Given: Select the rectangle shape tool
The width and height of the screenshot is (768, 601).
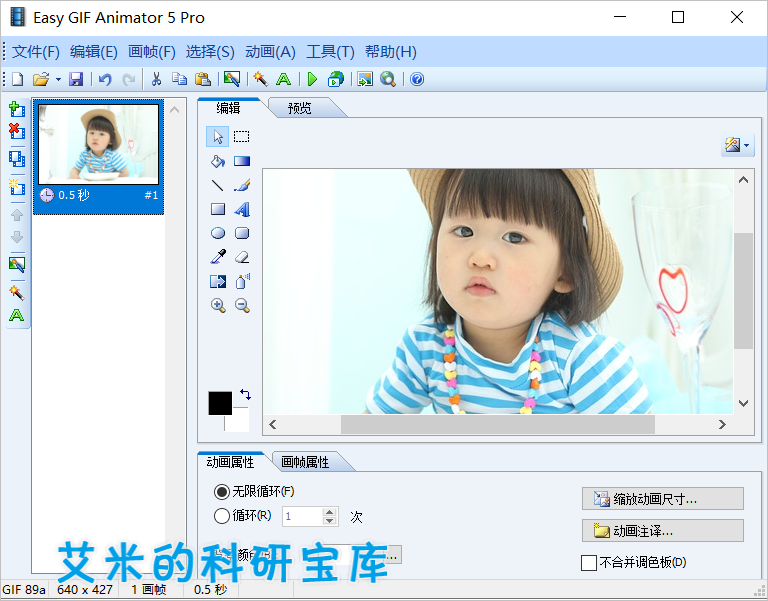Looking at the screenshot, I should (217, 210).
